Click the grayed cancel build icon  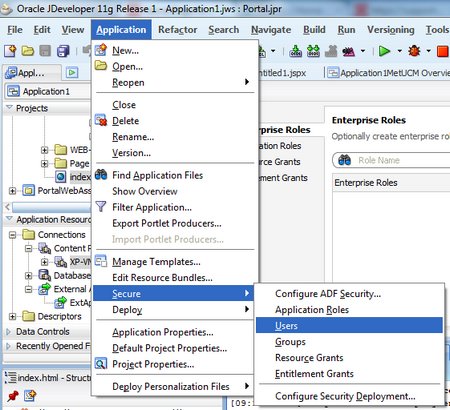coord(331,51)
